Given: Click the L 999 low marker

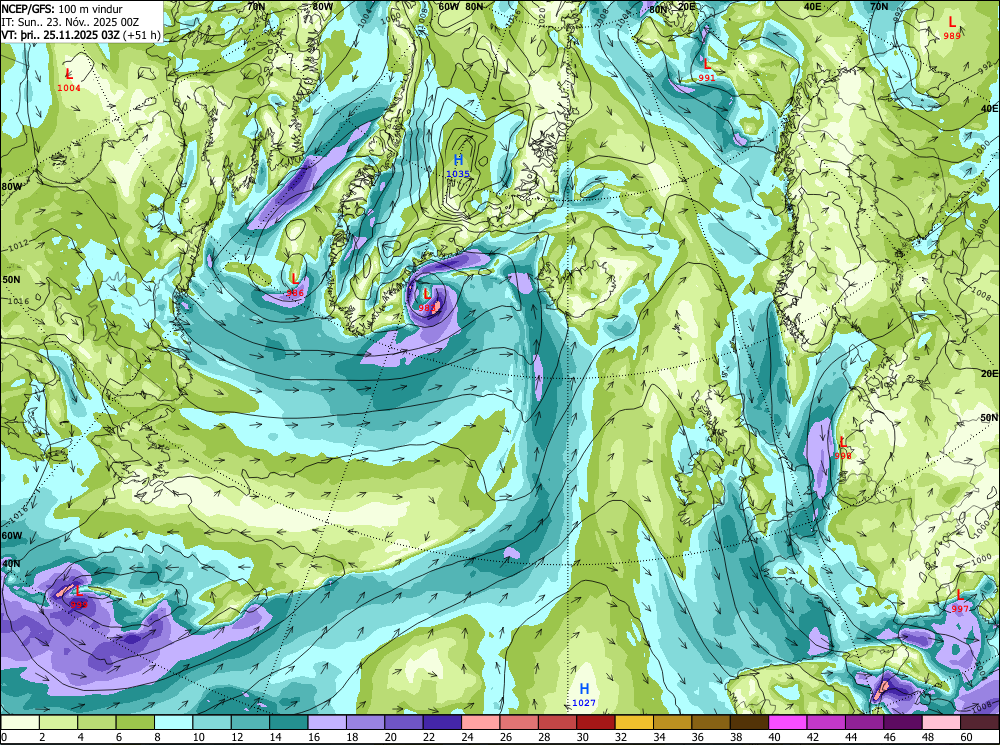Looking at the screenshot, I should (78, 597).
